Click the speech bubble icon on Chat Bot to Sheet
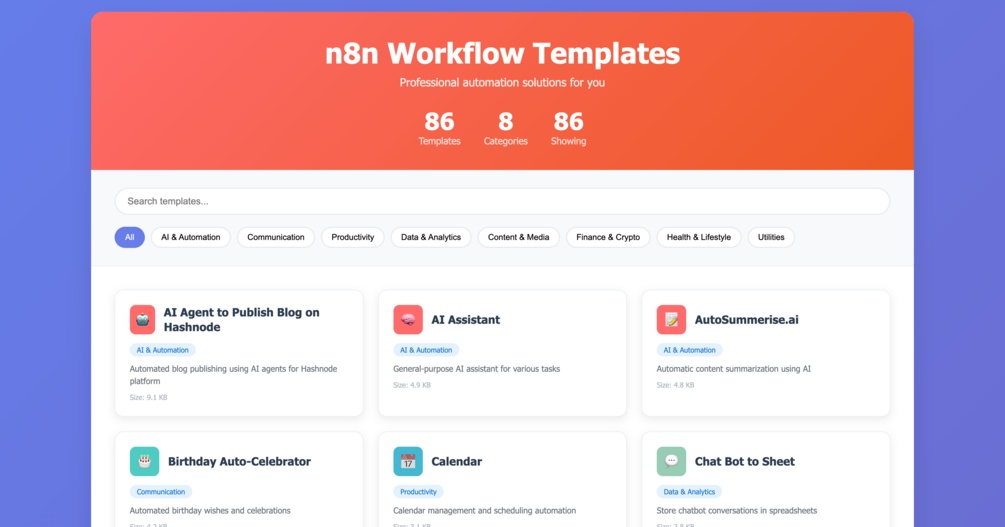Image resolution: width=1005 pixels, height=527 pixels. 671,461
